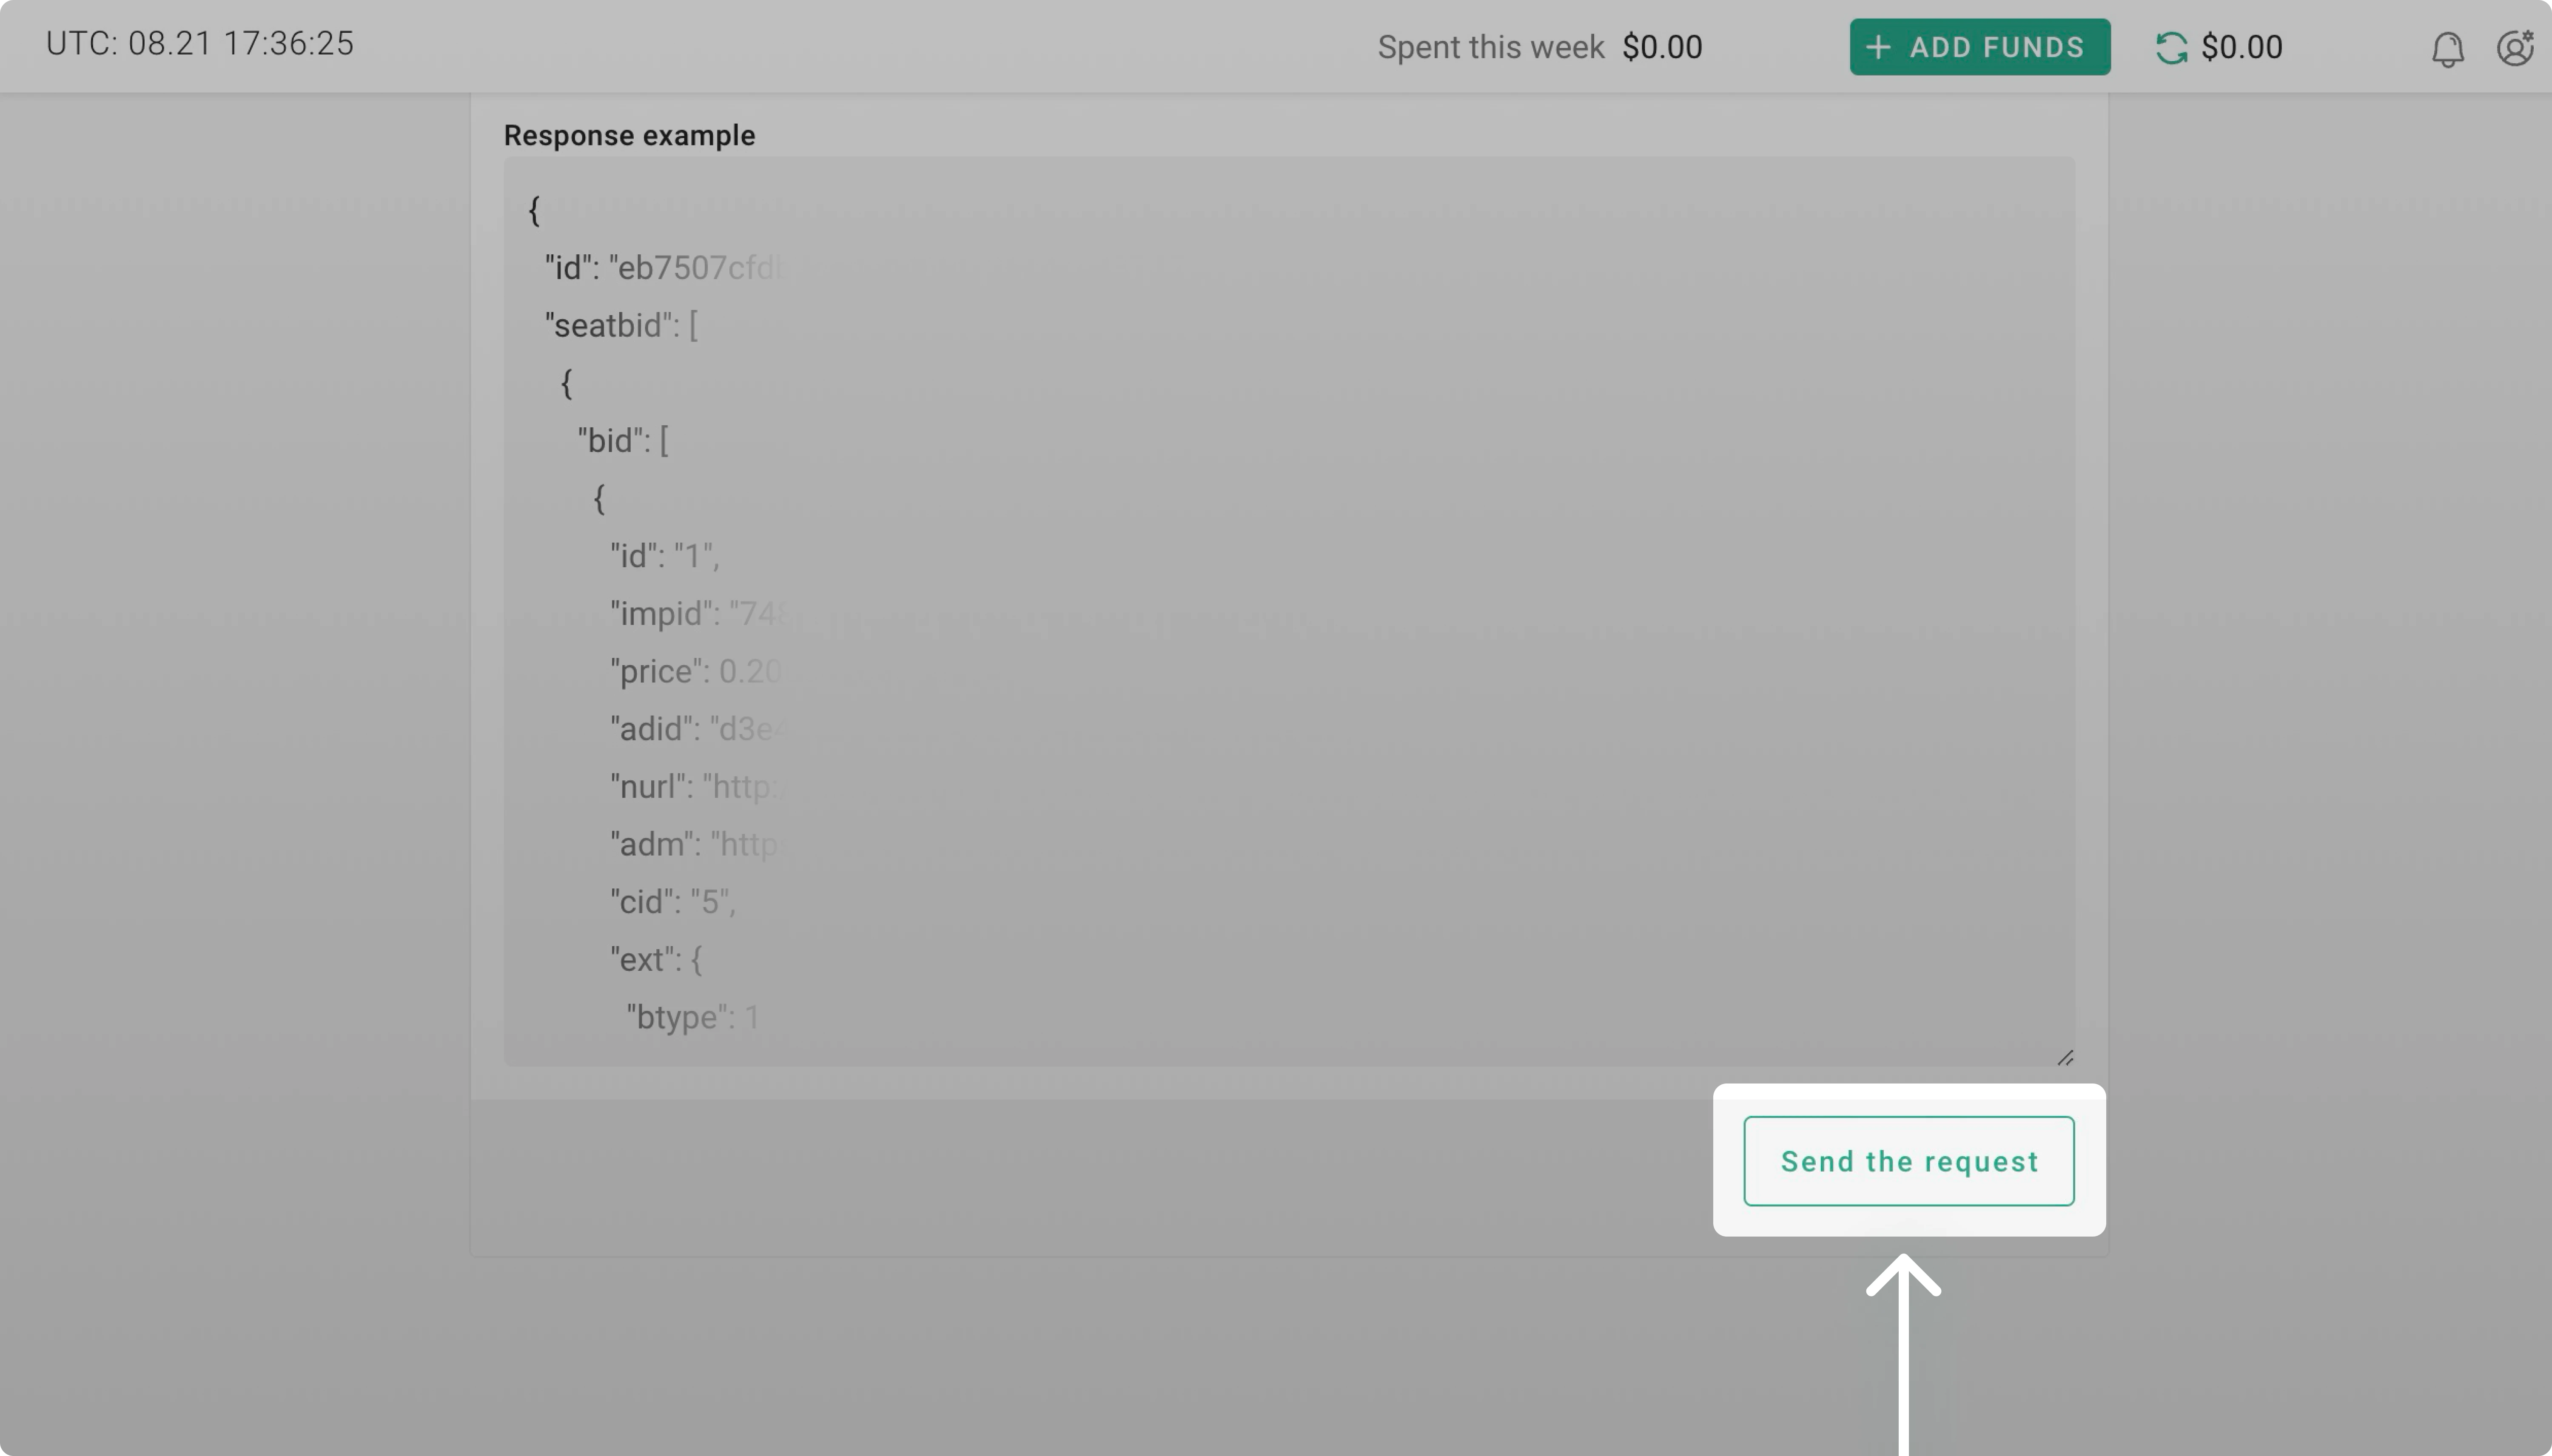Click the UTC timestamp display
Screen dimensions: 2552x1456
point(199,43)
